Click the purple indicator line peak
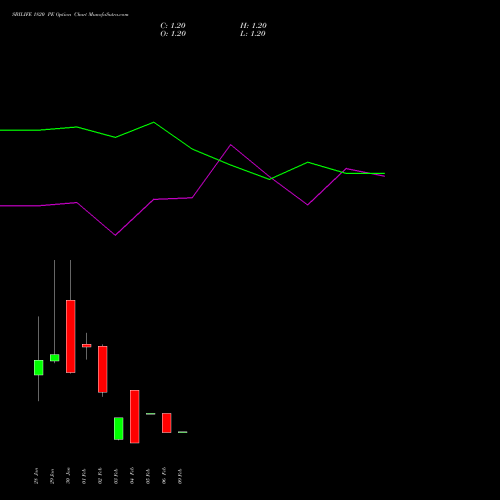 coord(231,145)
